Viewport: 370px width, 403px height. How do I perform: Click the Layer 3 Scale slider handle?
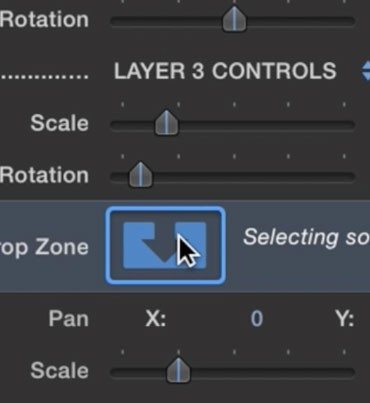[x=167, y=123]
